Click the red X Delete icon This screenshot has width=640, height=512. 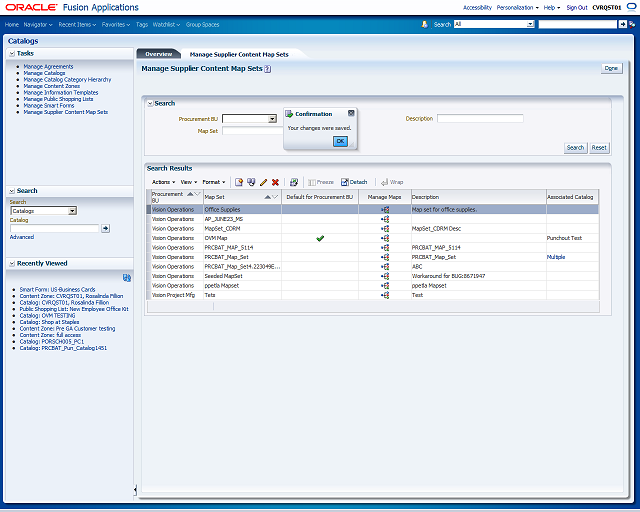pyautogui.click(x=276, y=182)
